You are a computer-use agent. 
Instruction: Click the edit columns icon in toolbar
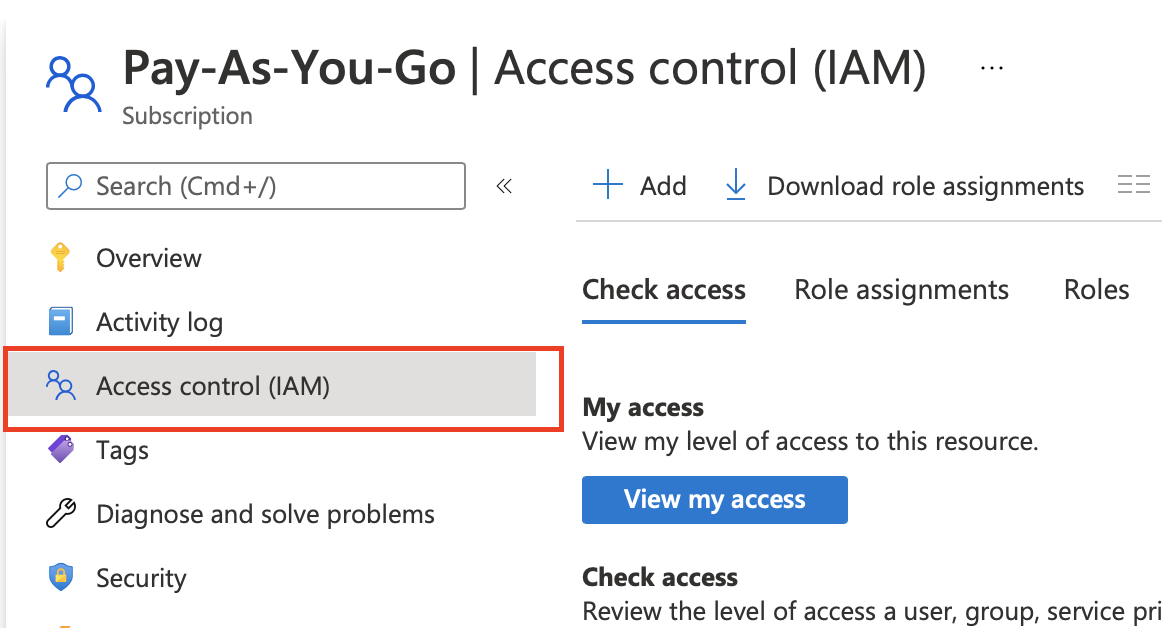tap(1133, 186)
